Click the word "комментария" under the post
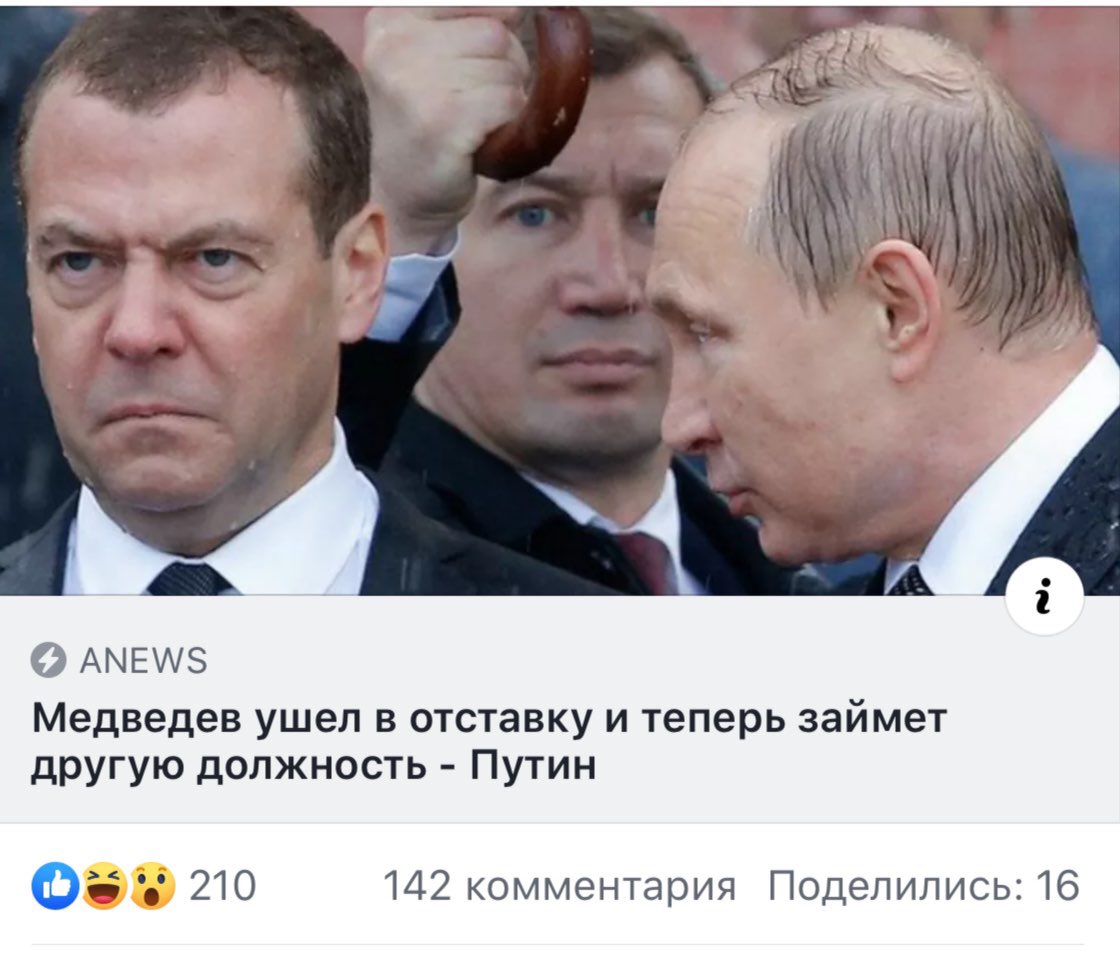 click(x=600, y=887)
